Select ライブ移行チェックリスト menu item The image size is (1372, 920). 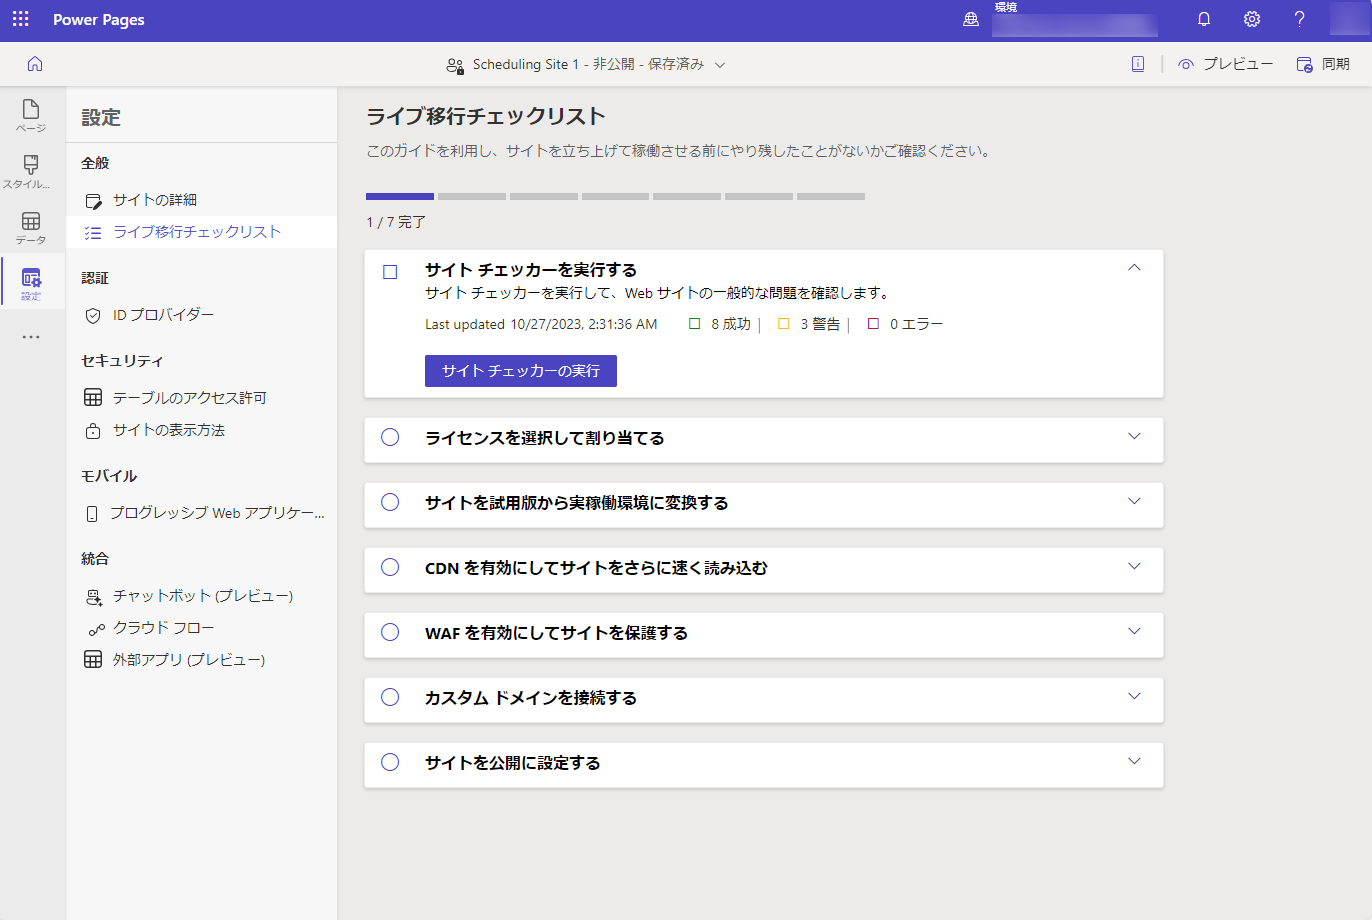202,232
